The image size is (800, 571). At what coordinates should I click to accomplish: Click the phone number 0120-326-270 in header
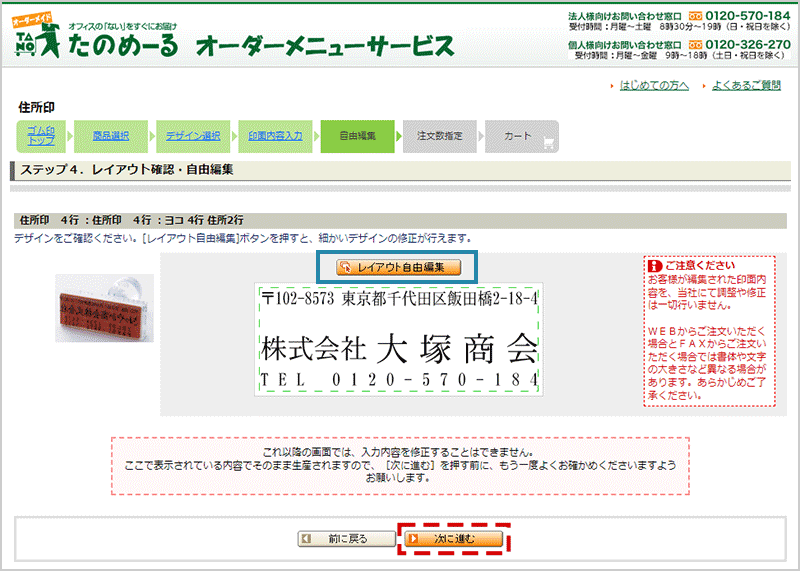748,45
